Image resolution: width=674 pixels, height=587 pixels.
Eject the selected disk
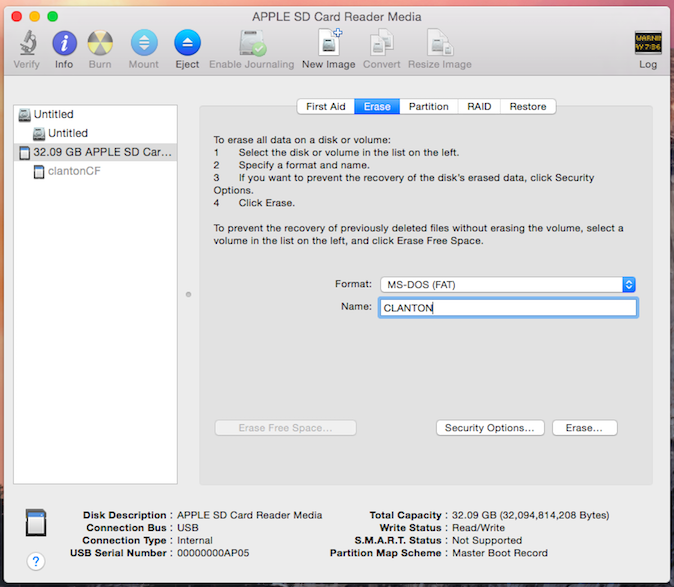pyautogui.click(x=187, y=43)
